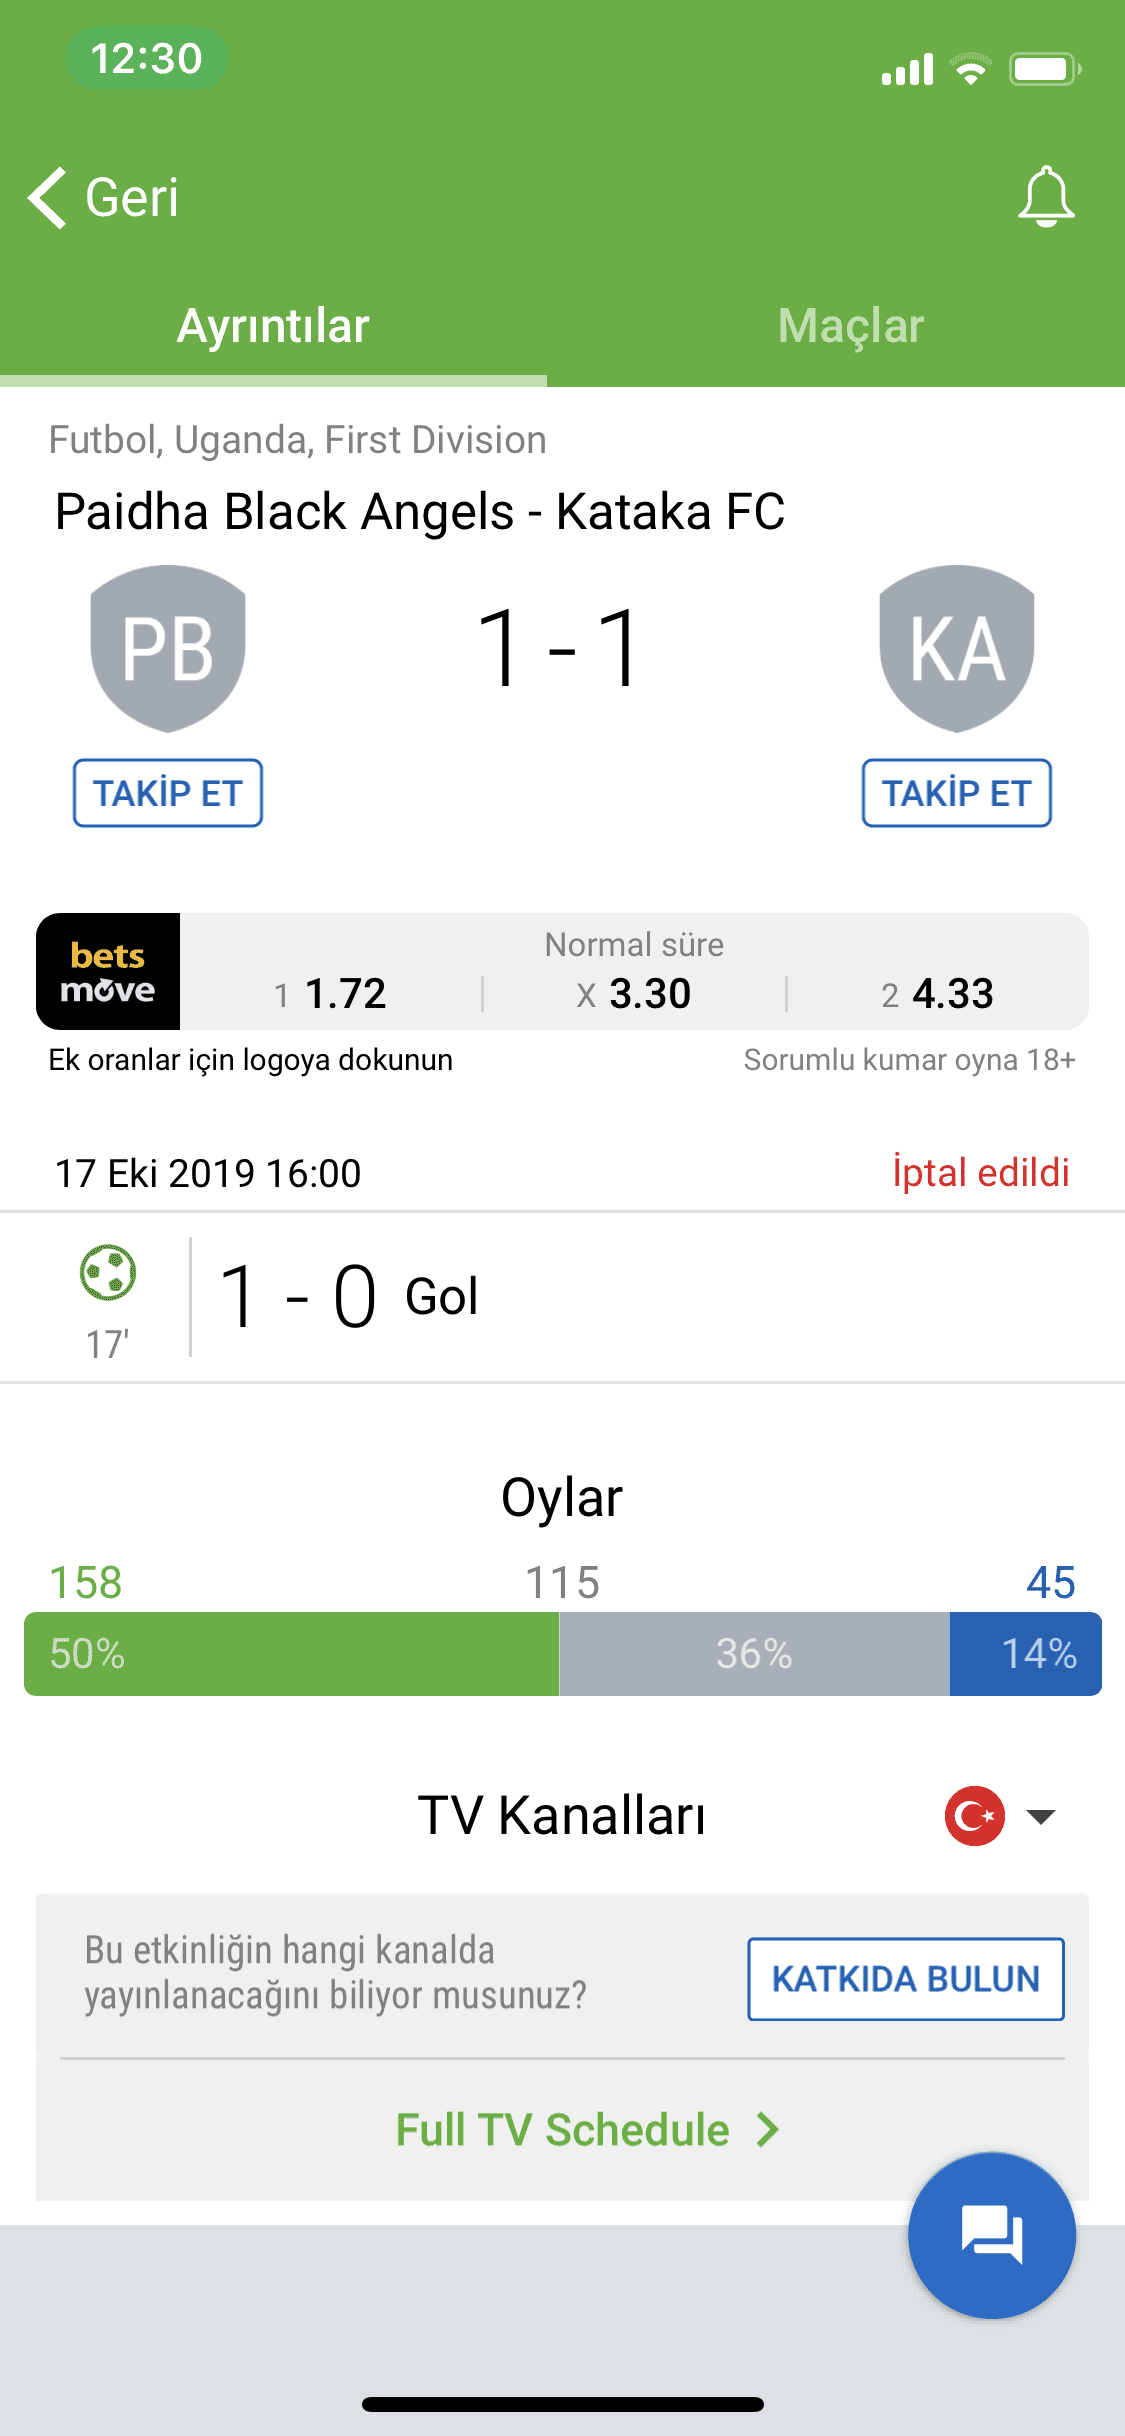Tap the KATKIDA BULUN button
This screenshot has height=2436, width=1125.
(906, 1979)
